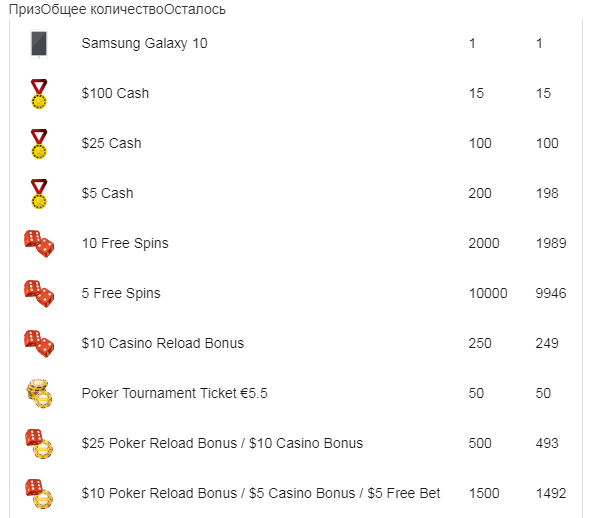Image resolution: width=595 pixels, height=518 pixels.
Task: Click the 10 Free Spins prize text
Action: click(125, 243)
